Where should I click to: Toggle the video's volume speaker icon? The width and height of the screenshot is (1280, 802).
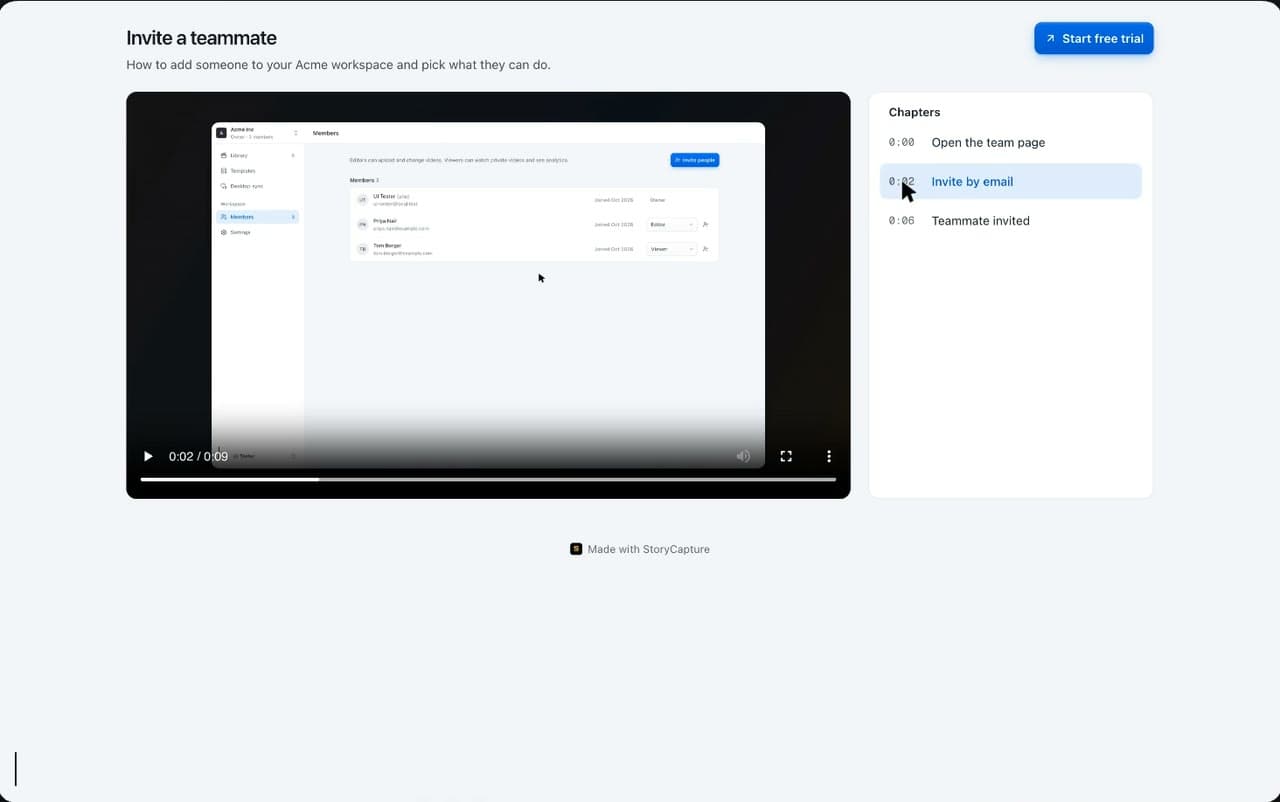pyautogui.click(x=743, y=456)
